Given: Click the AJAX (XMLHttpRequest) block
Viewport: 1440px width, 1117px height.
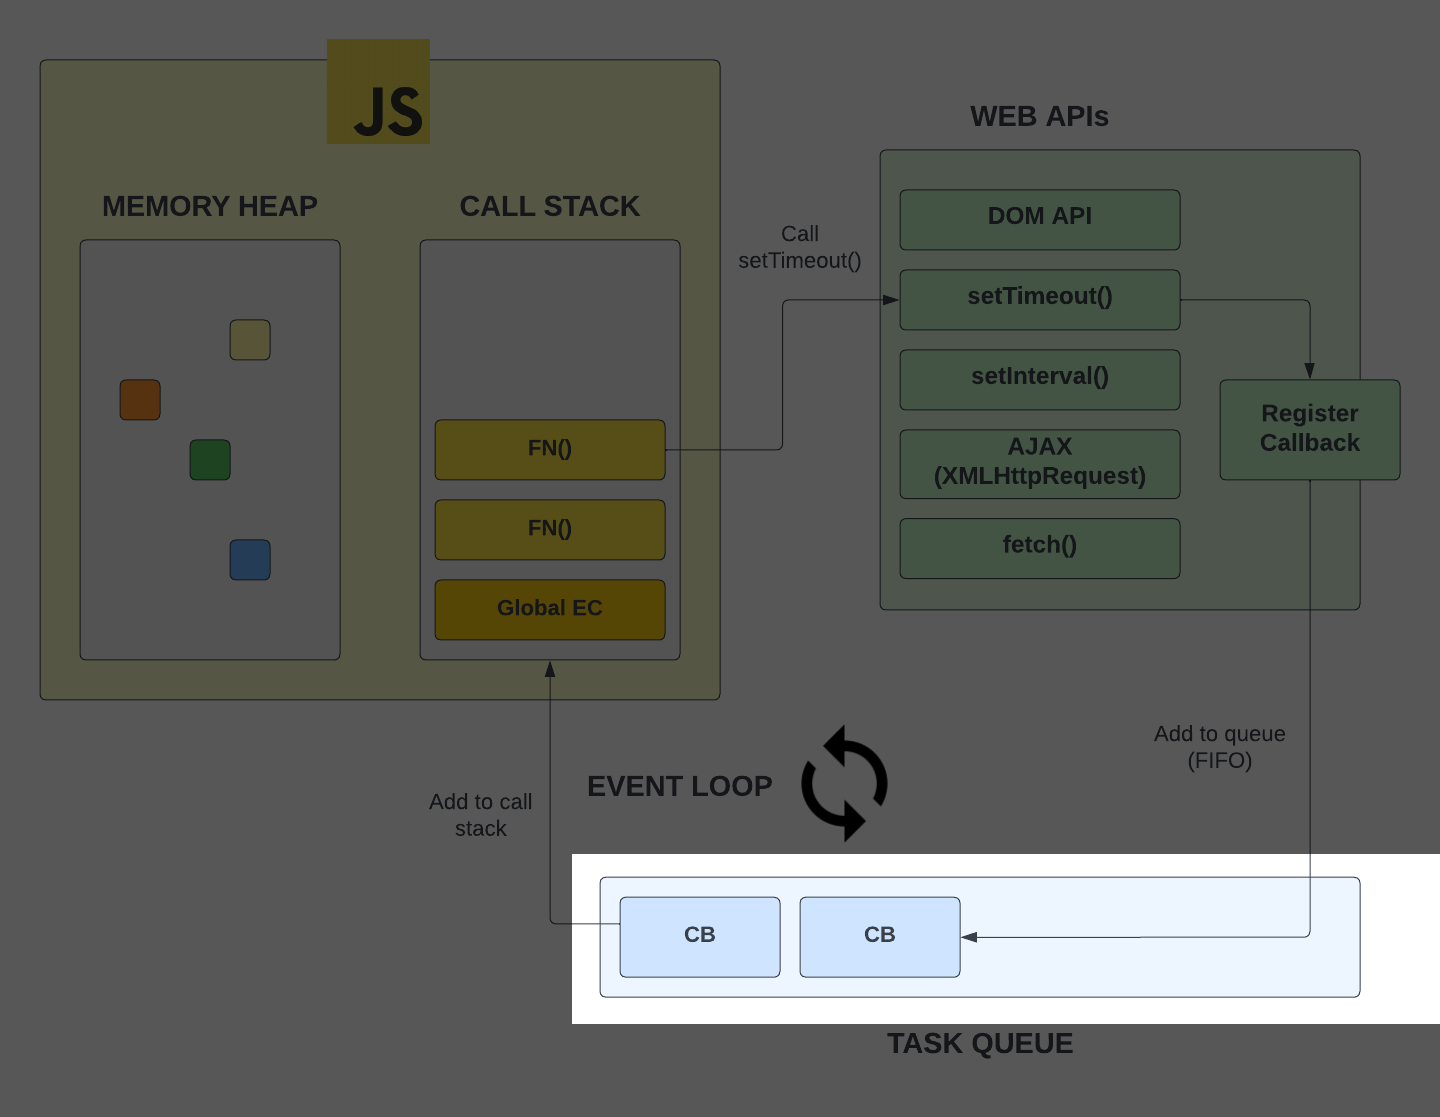Looking at the screenshot, I should (x=1039, y=462).
